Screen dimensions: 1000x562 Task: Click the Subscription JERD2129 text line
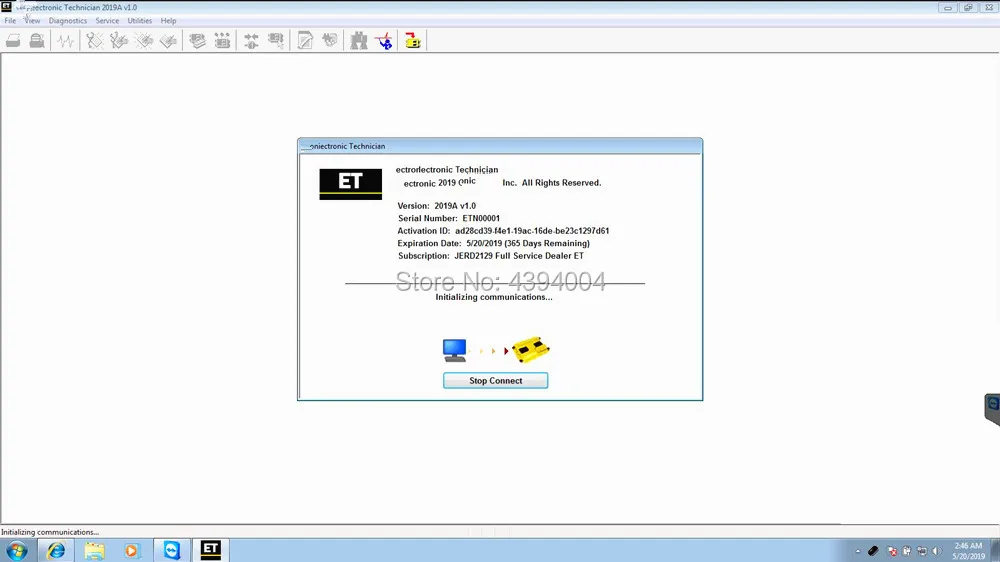coord(491,256)
